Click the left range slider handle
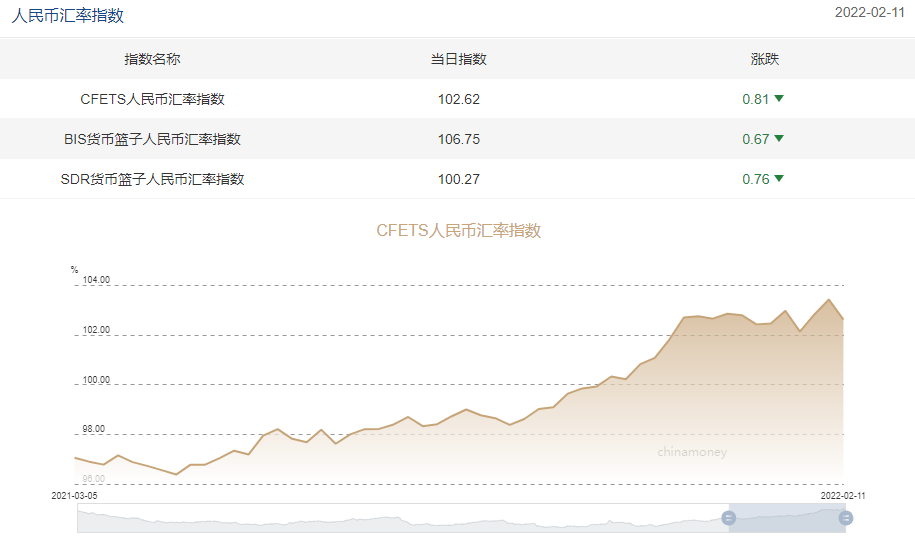Viewport: 915px width, 548px height. (x=728, y=517)
